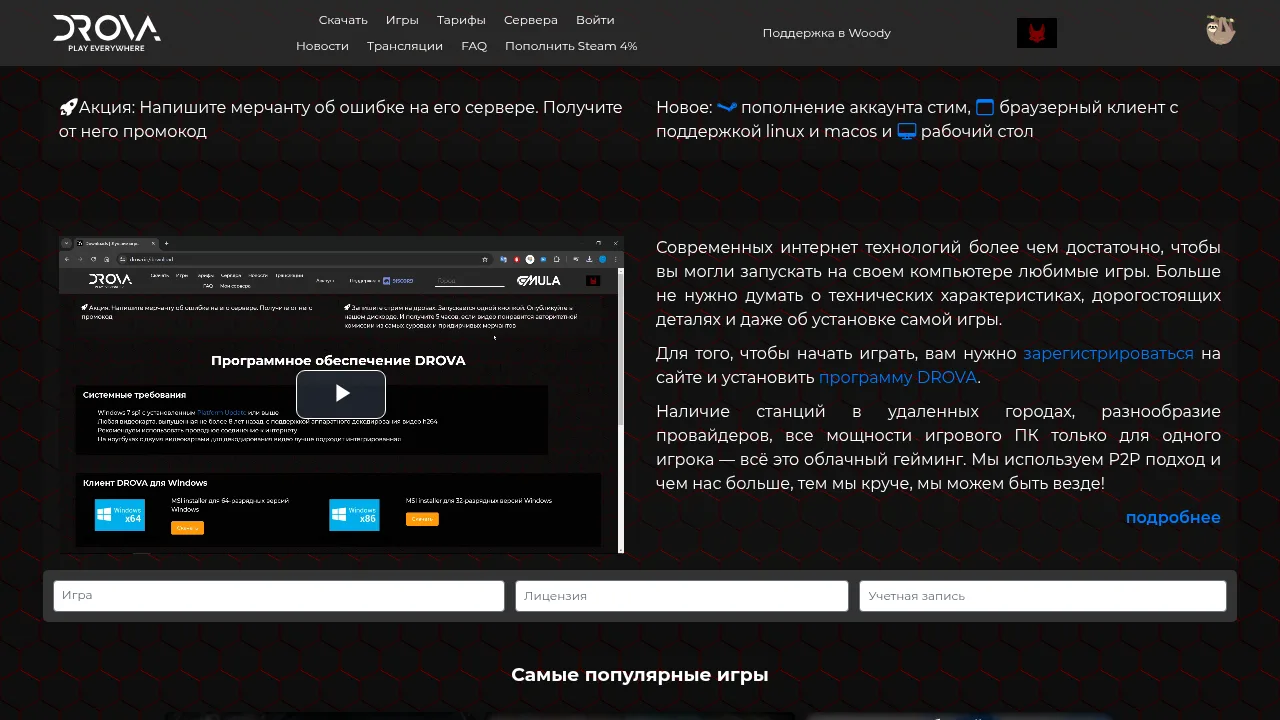Click the browser window icon
Image resolution: width=1280 pixels, height=720 pixels.
pos(985,107)
